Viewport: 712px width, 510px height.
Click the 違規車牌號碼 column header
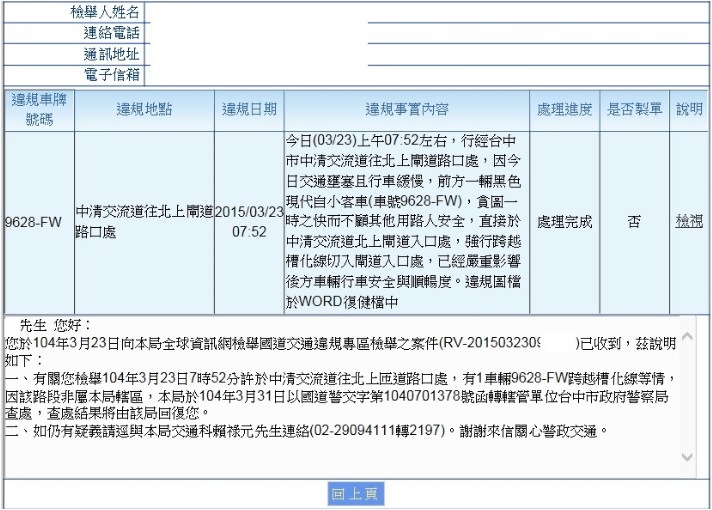click(39, 110)
